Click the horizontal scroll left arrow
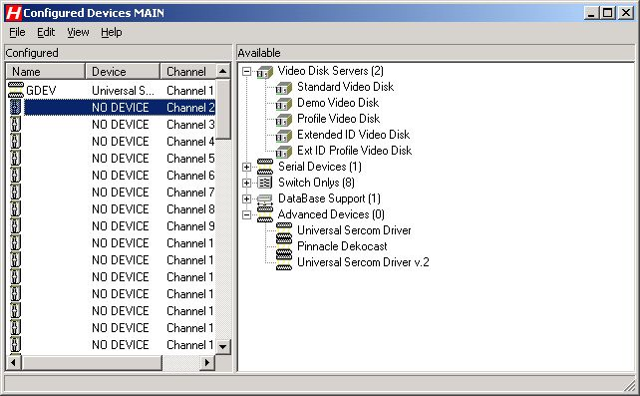This screenshot has width=640, height=396. (x=14, y=362)
